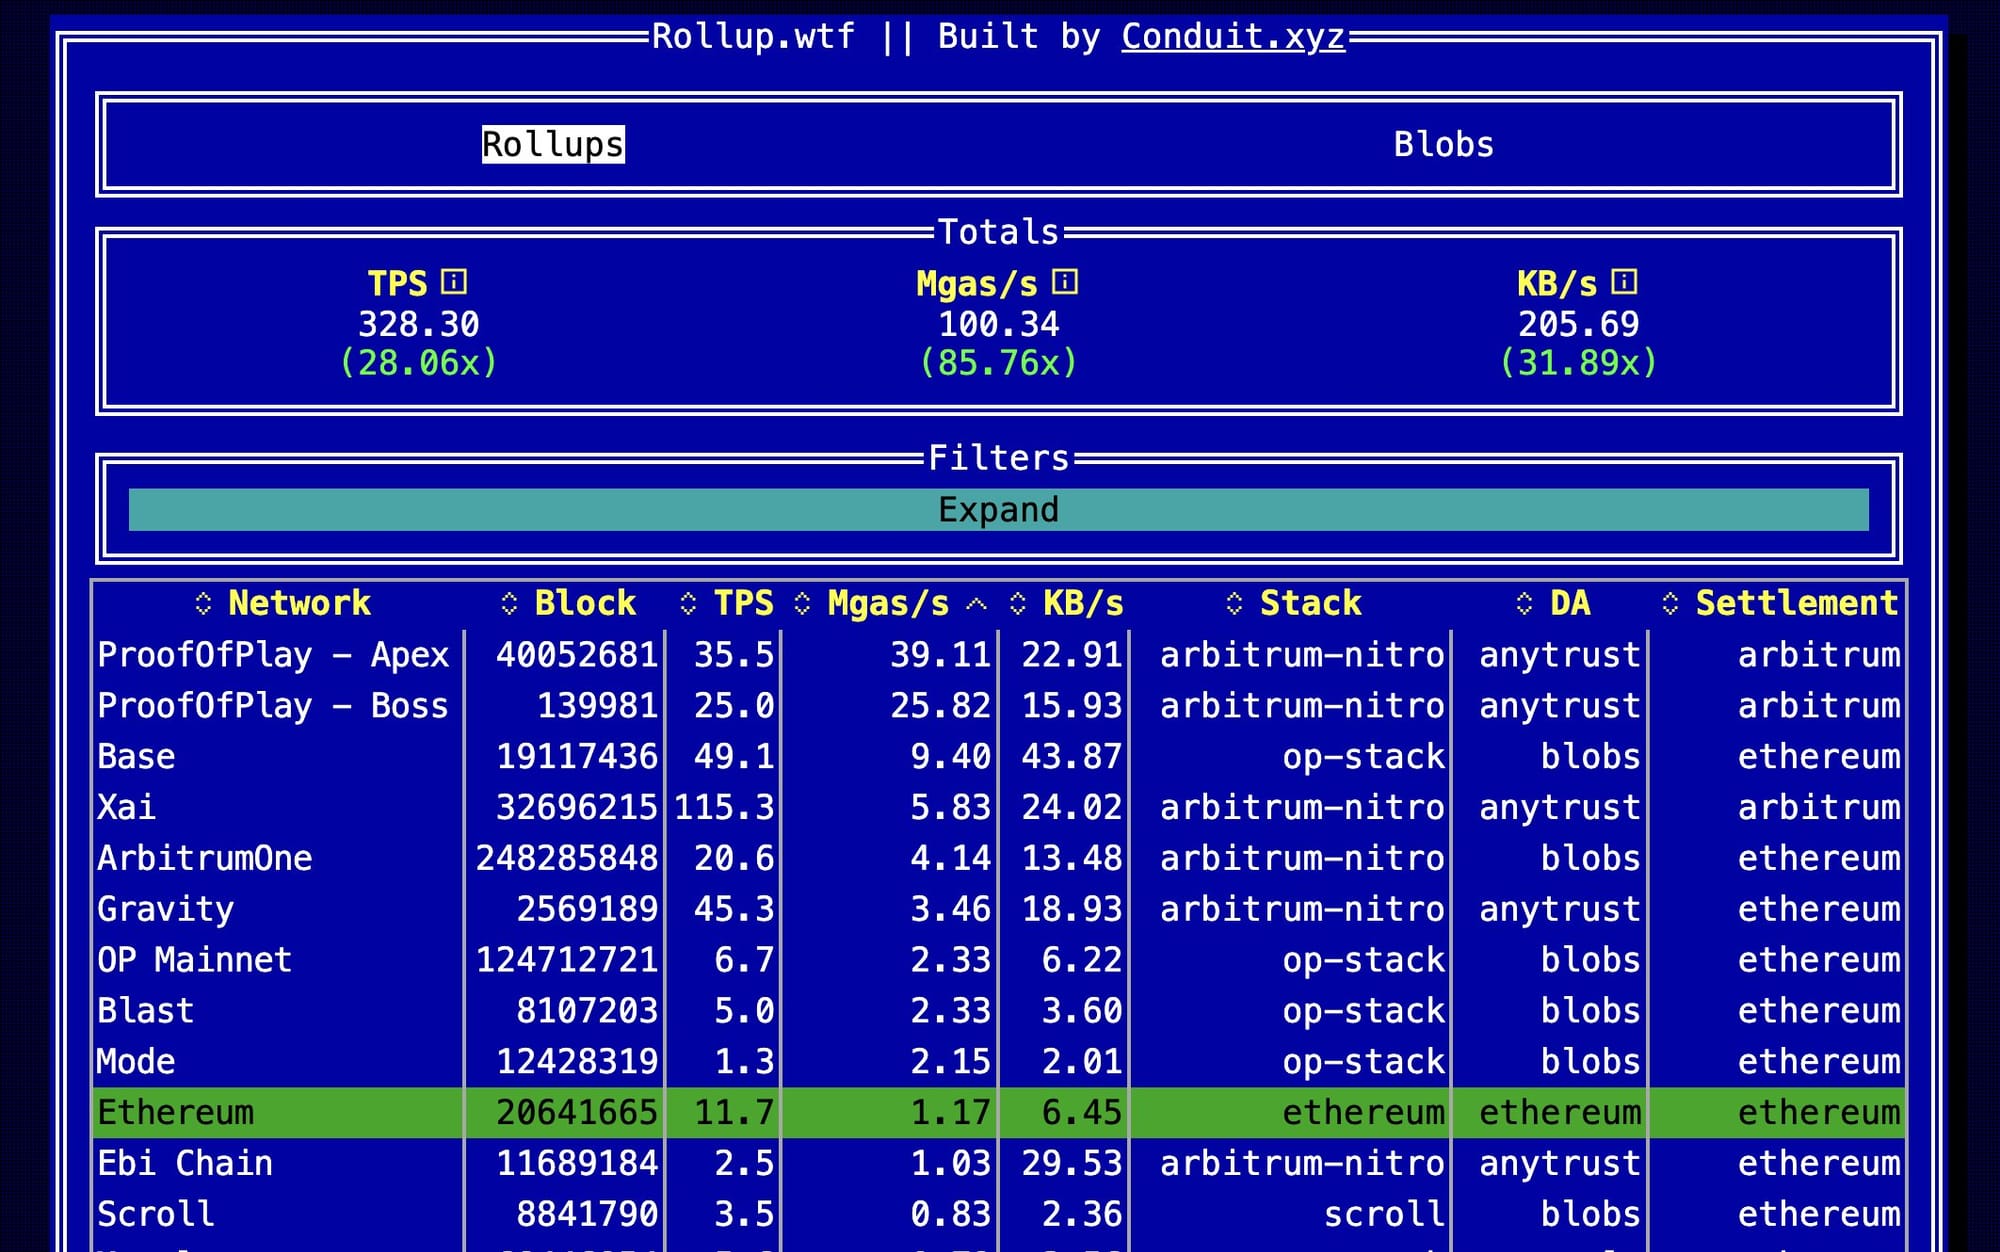Select the Mode network name
Image resolution: width=2000 pixels, height=1252 pixels.
(x=136, y=1062)
